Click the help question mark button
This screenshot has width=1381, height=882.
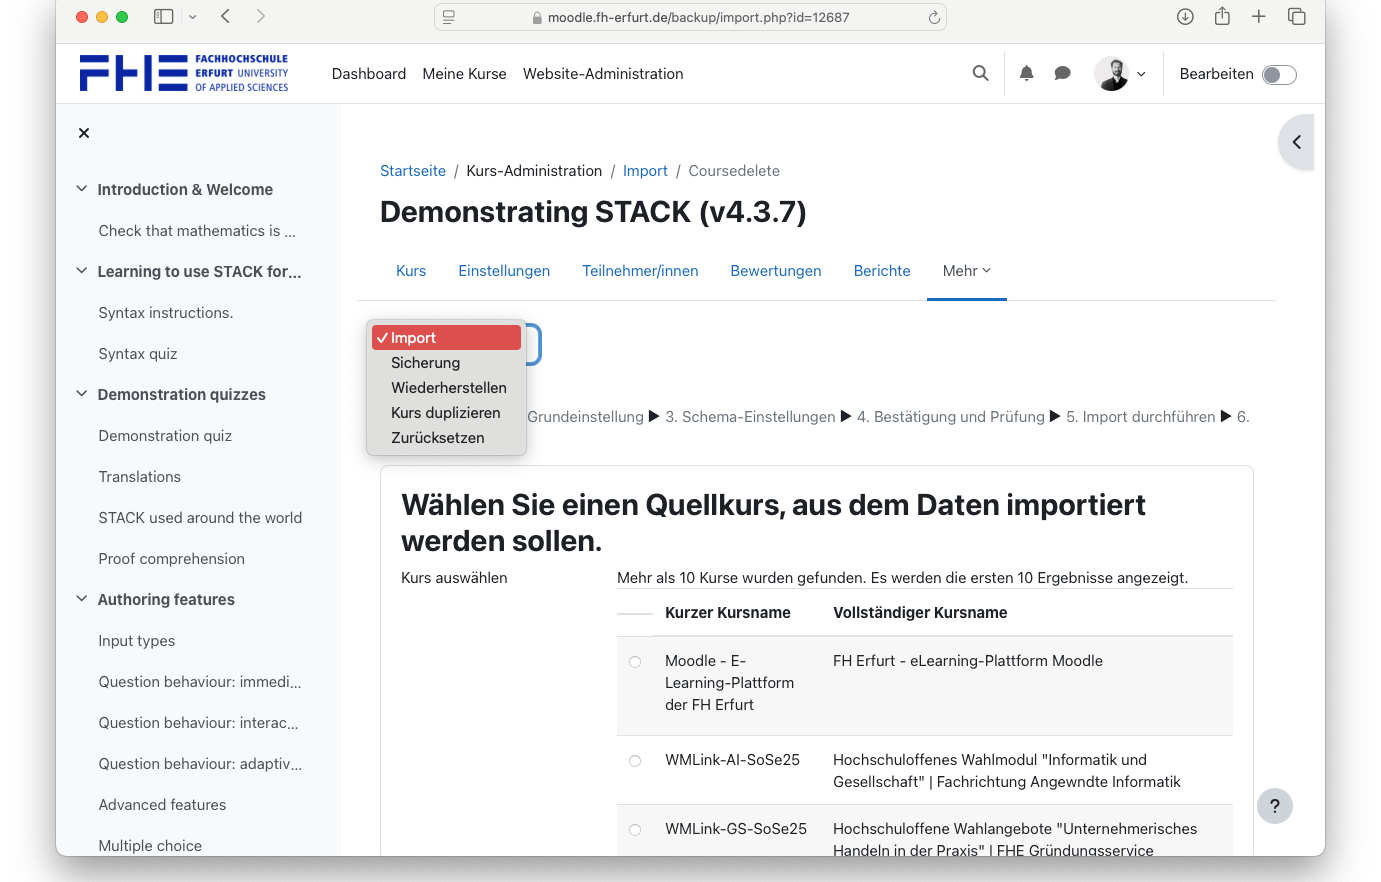tap(1274, 806)
